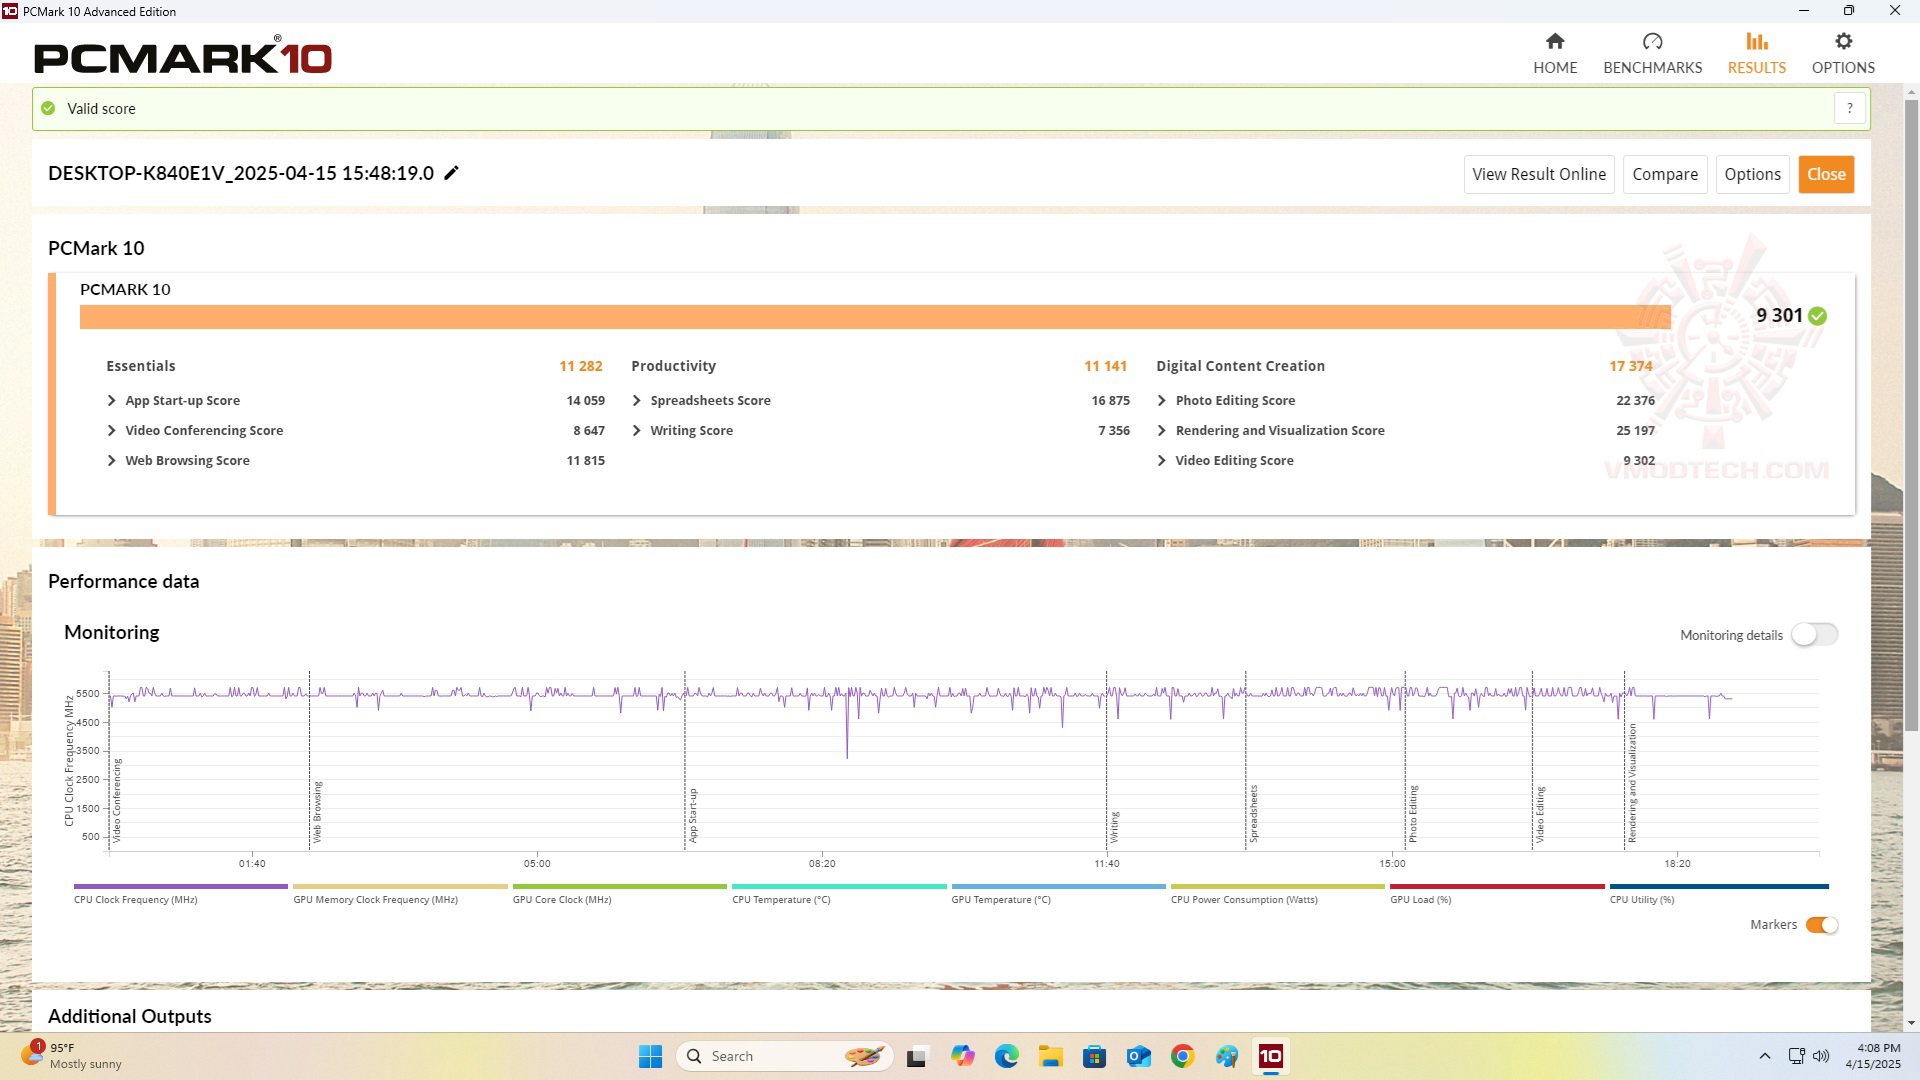This screenshot has width=1920, height=1080.
Task: Open the Compare button
Action: (x=1664, y=174)
